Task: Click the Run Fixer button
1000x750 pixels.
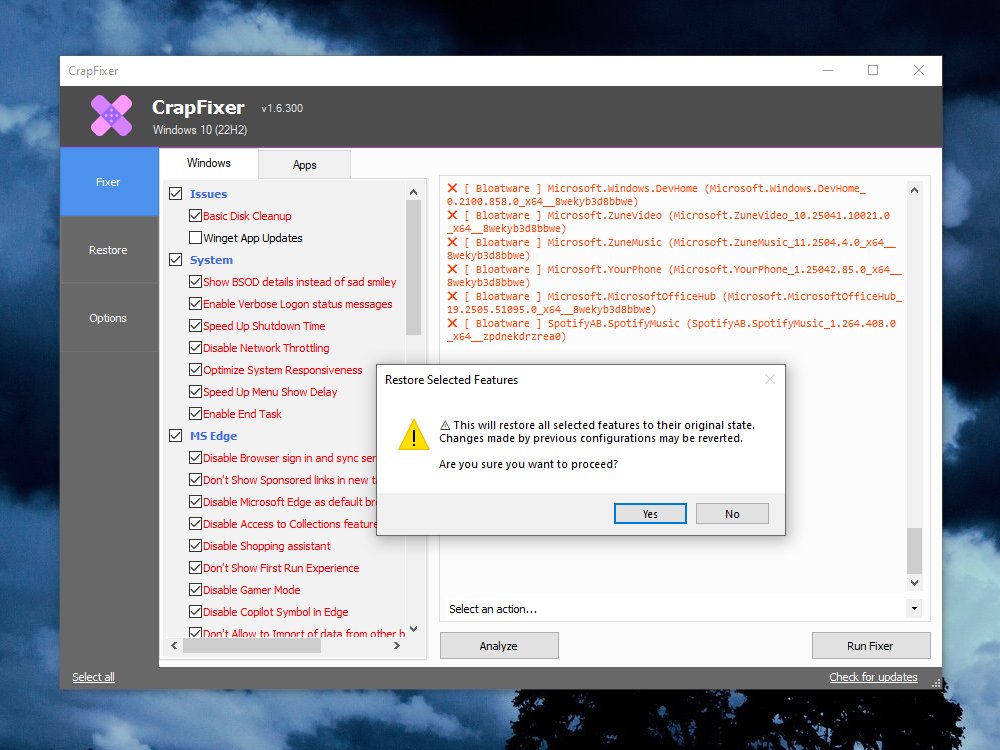Action: point(871,645)
